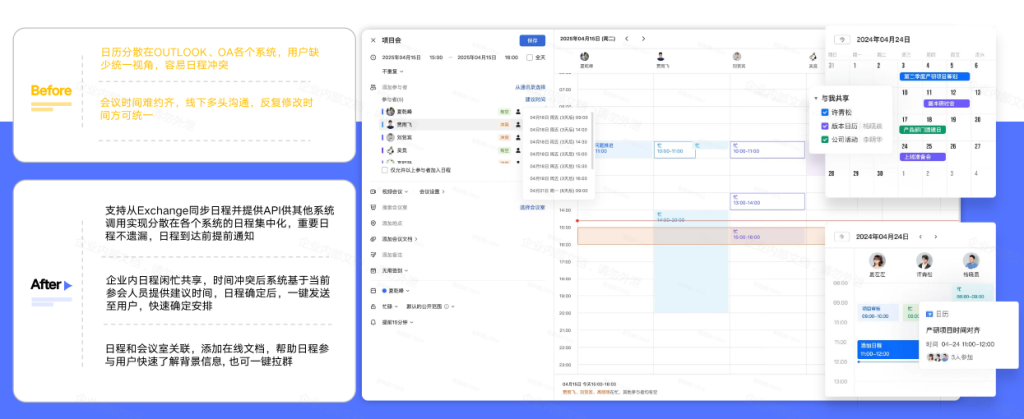Open the blue 第二季度产研项目筹划 event
Image resolution: width=1024 pixels, height=419 pixels.
point(935,76)
